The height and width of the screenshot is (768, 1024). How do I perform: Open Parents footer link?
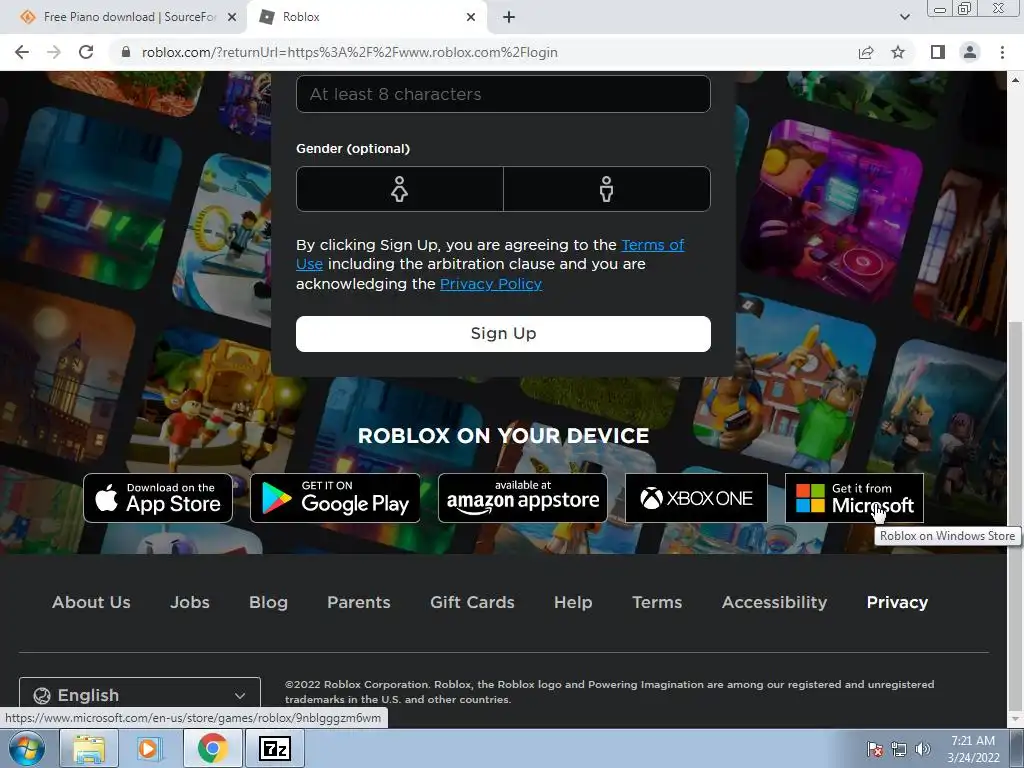point(359,602)
